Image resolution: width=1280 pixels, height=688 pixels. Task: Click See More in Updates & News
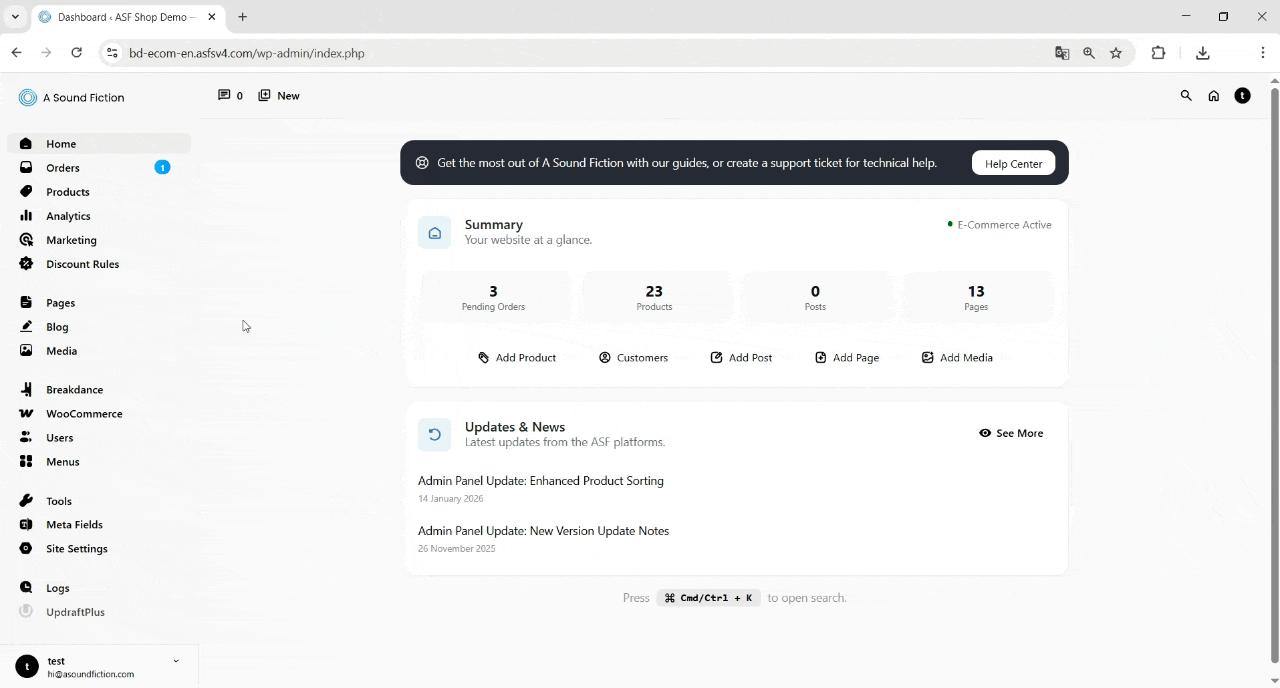point(1011,433)
